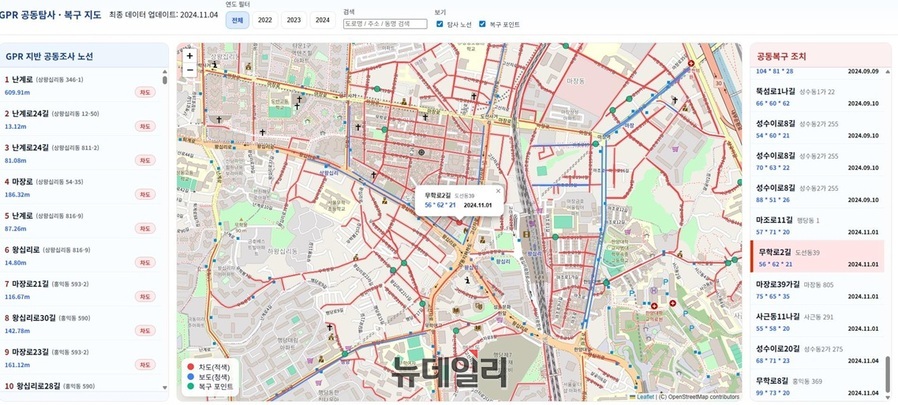The image size is (898, 405).
Task: Filter the data by year 2022
Action: point(265,20)
